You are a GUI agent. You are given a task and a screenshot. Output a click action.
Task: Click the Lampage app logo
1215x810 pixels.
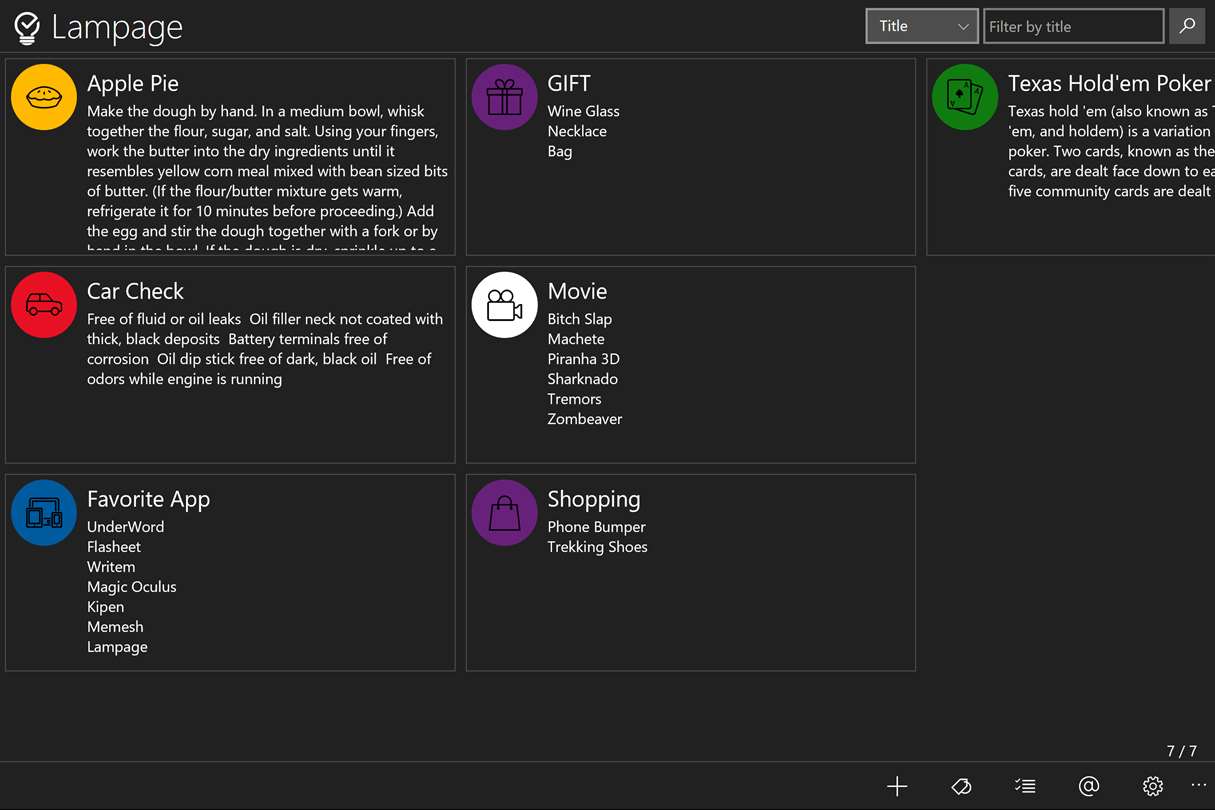point(27,28)
